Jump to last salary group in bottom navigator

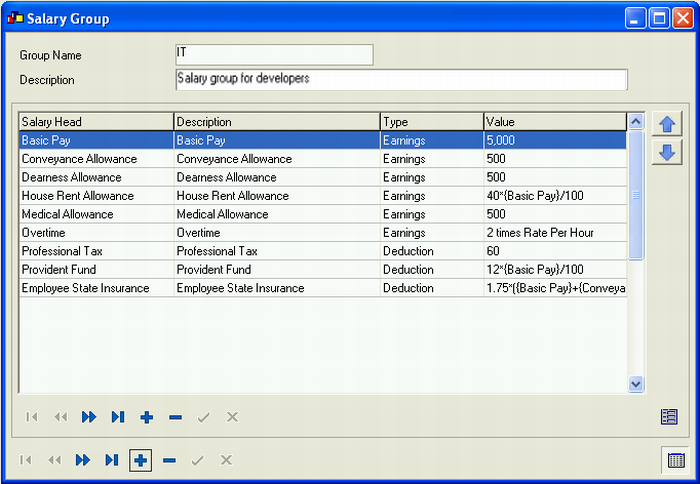[x=112, y=460]
